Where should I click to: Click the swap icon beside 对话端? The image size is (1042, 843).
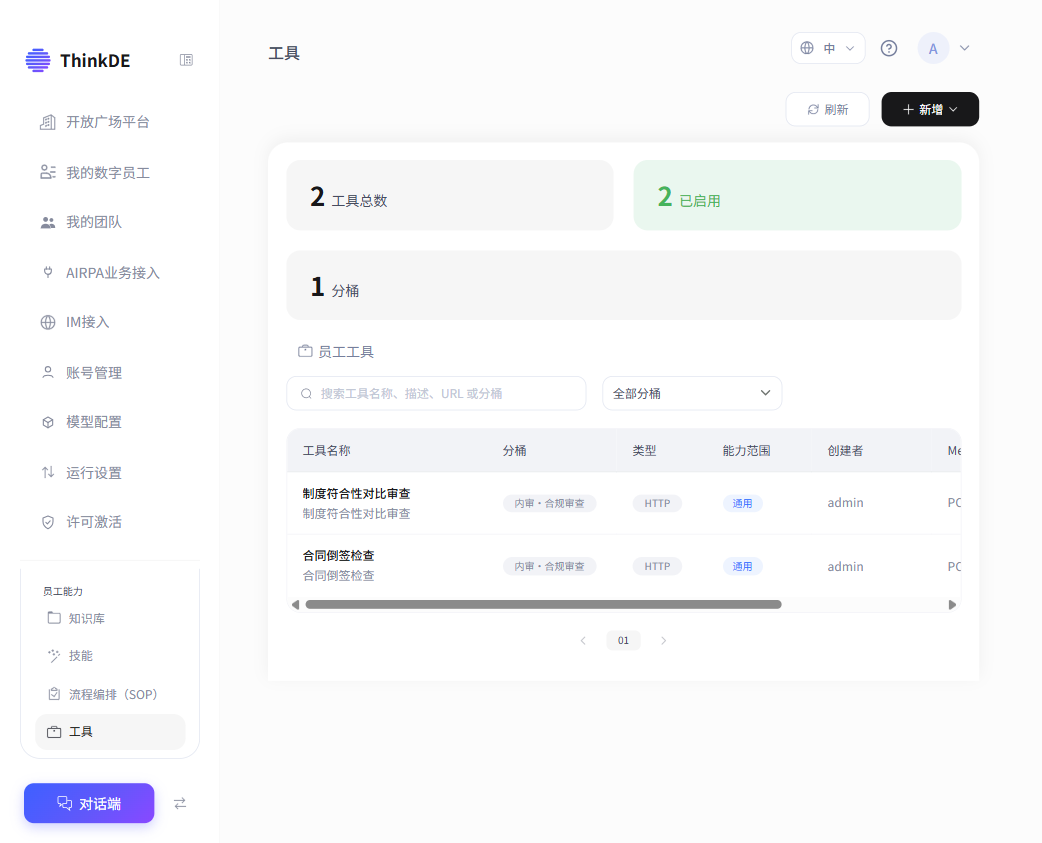click(x=180, y=804)
